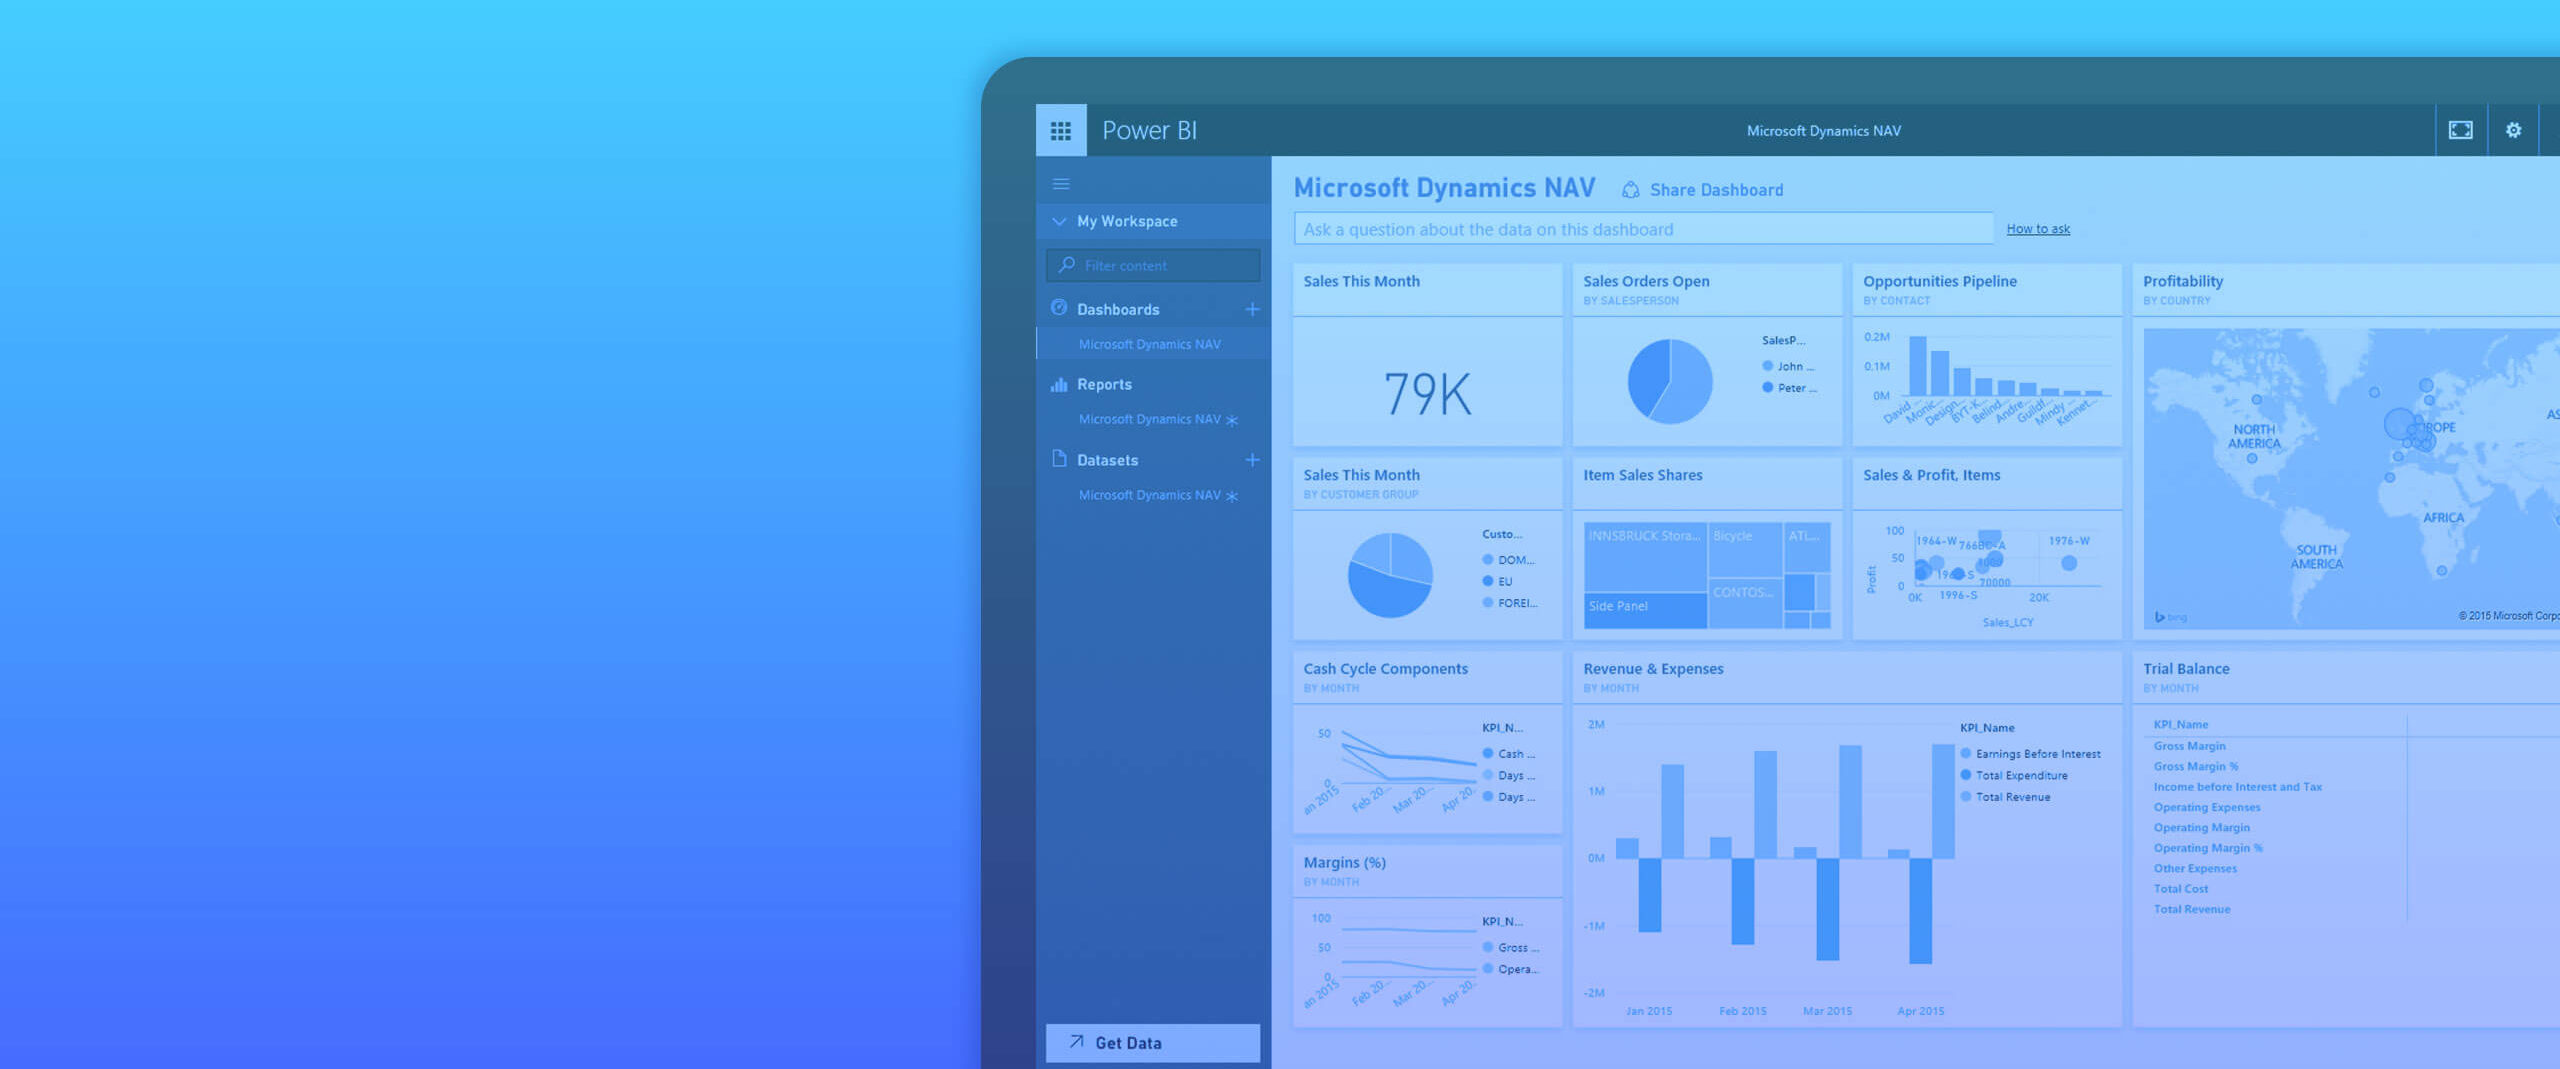Click the Power BI title
Image resolution: width=2560 pixels, height=1069 pixels.
pyautogui.click(x=1149, y=130)
